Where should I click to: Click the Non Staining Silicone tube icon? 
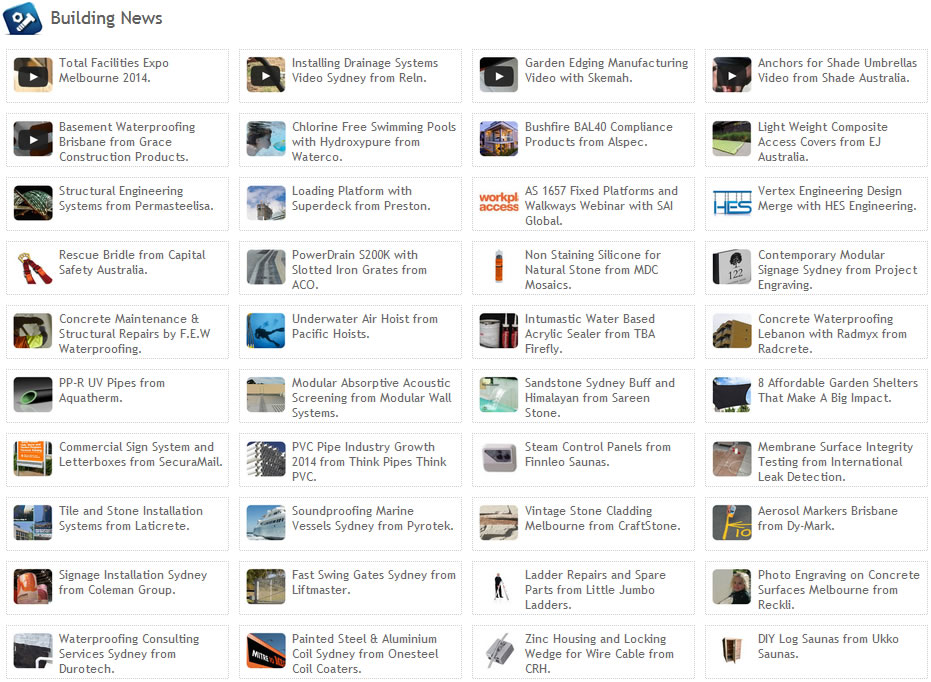[x=499, y=267]
